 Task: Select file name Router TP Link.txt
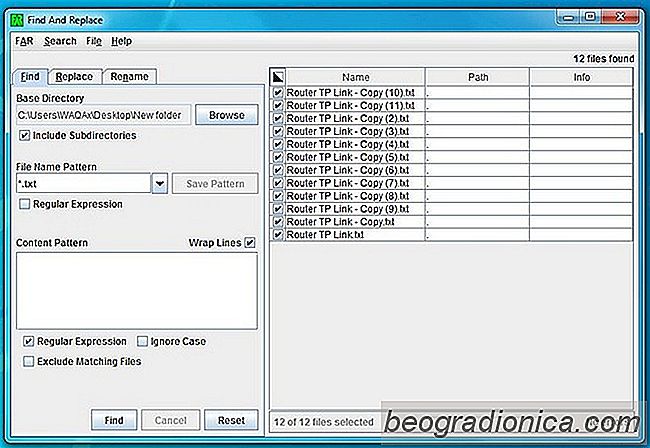click(325, 235)
